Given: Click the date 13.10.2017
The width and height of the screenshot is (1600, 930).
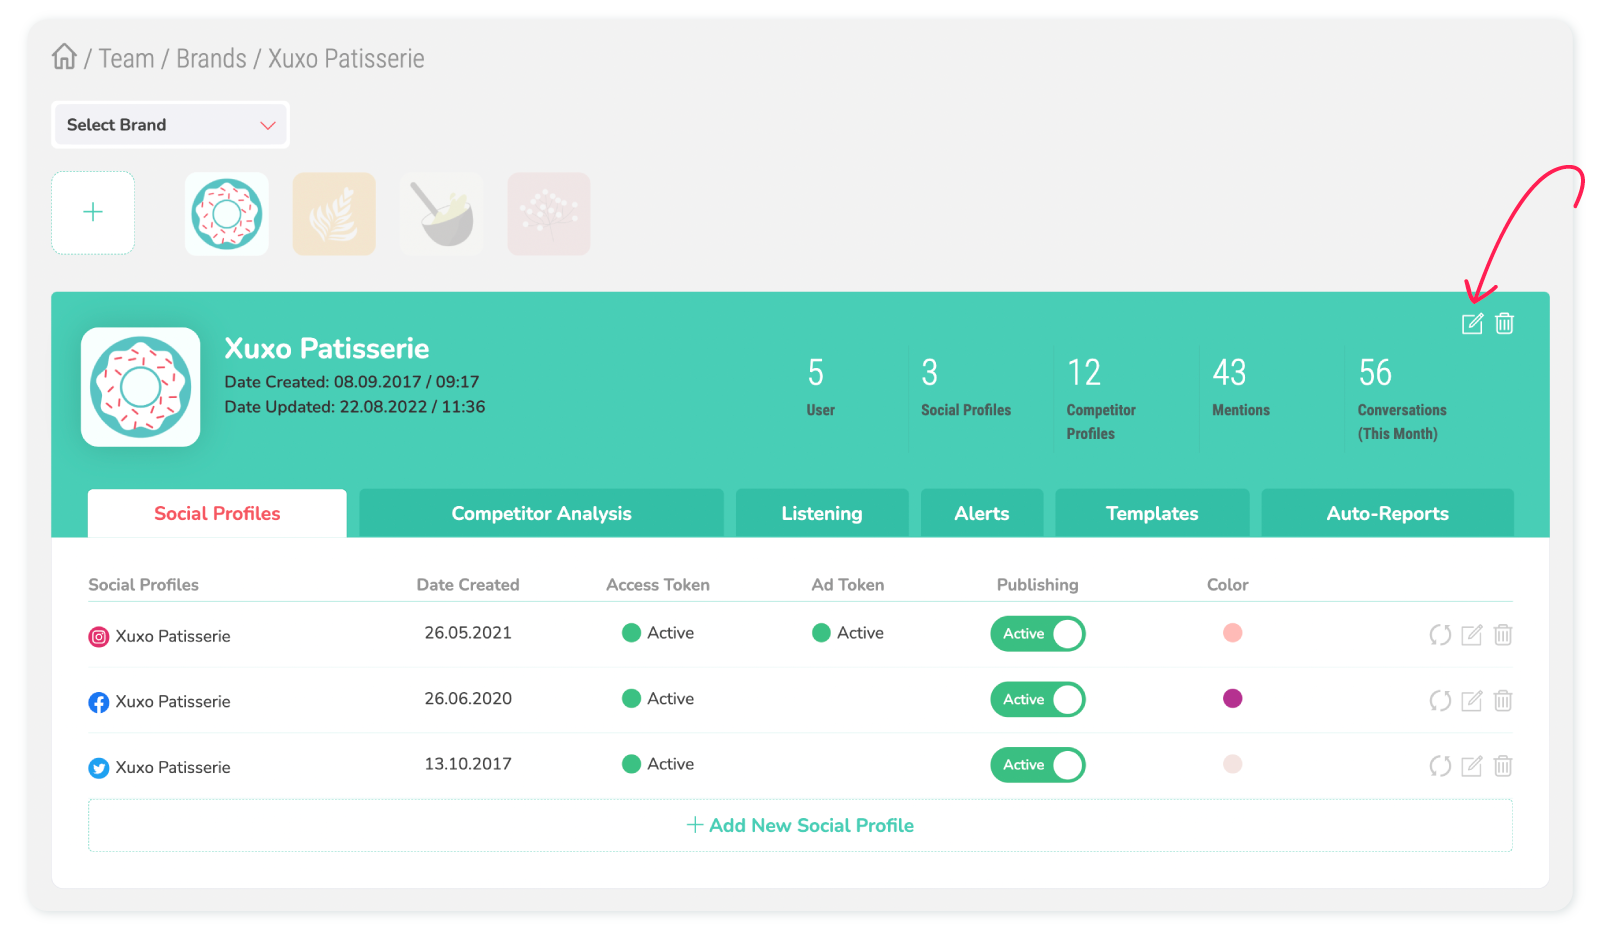Looking at the screenshot, I should click(x=468, y=764).
